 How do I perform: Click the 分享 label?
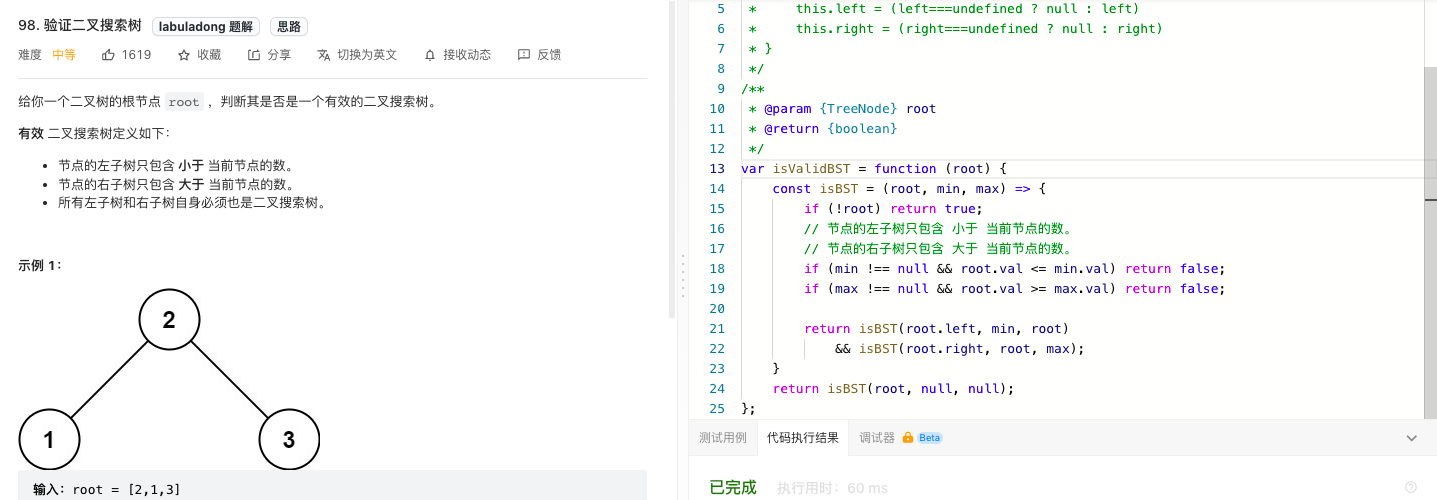[280, 55]
